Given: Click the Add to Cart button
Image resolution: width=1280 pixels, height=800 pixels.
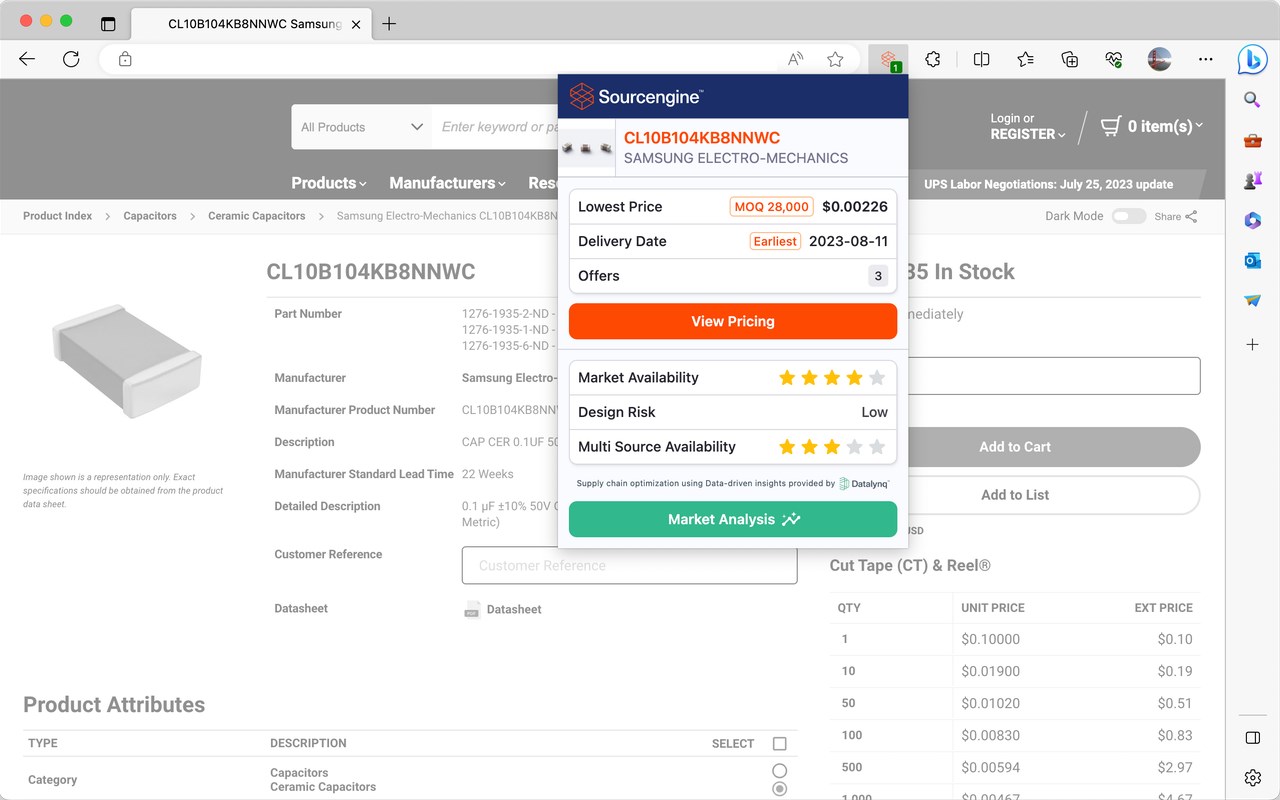Looking at the screenshot, I should tap(1015, 447).
